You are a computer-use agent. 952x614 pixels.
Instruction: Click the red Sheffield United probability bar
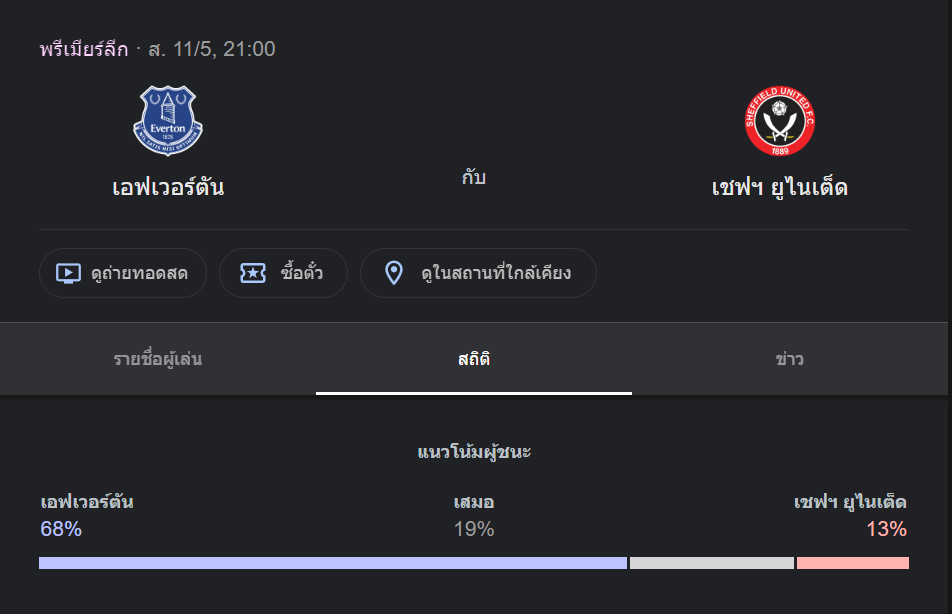(x=852, y=563)
